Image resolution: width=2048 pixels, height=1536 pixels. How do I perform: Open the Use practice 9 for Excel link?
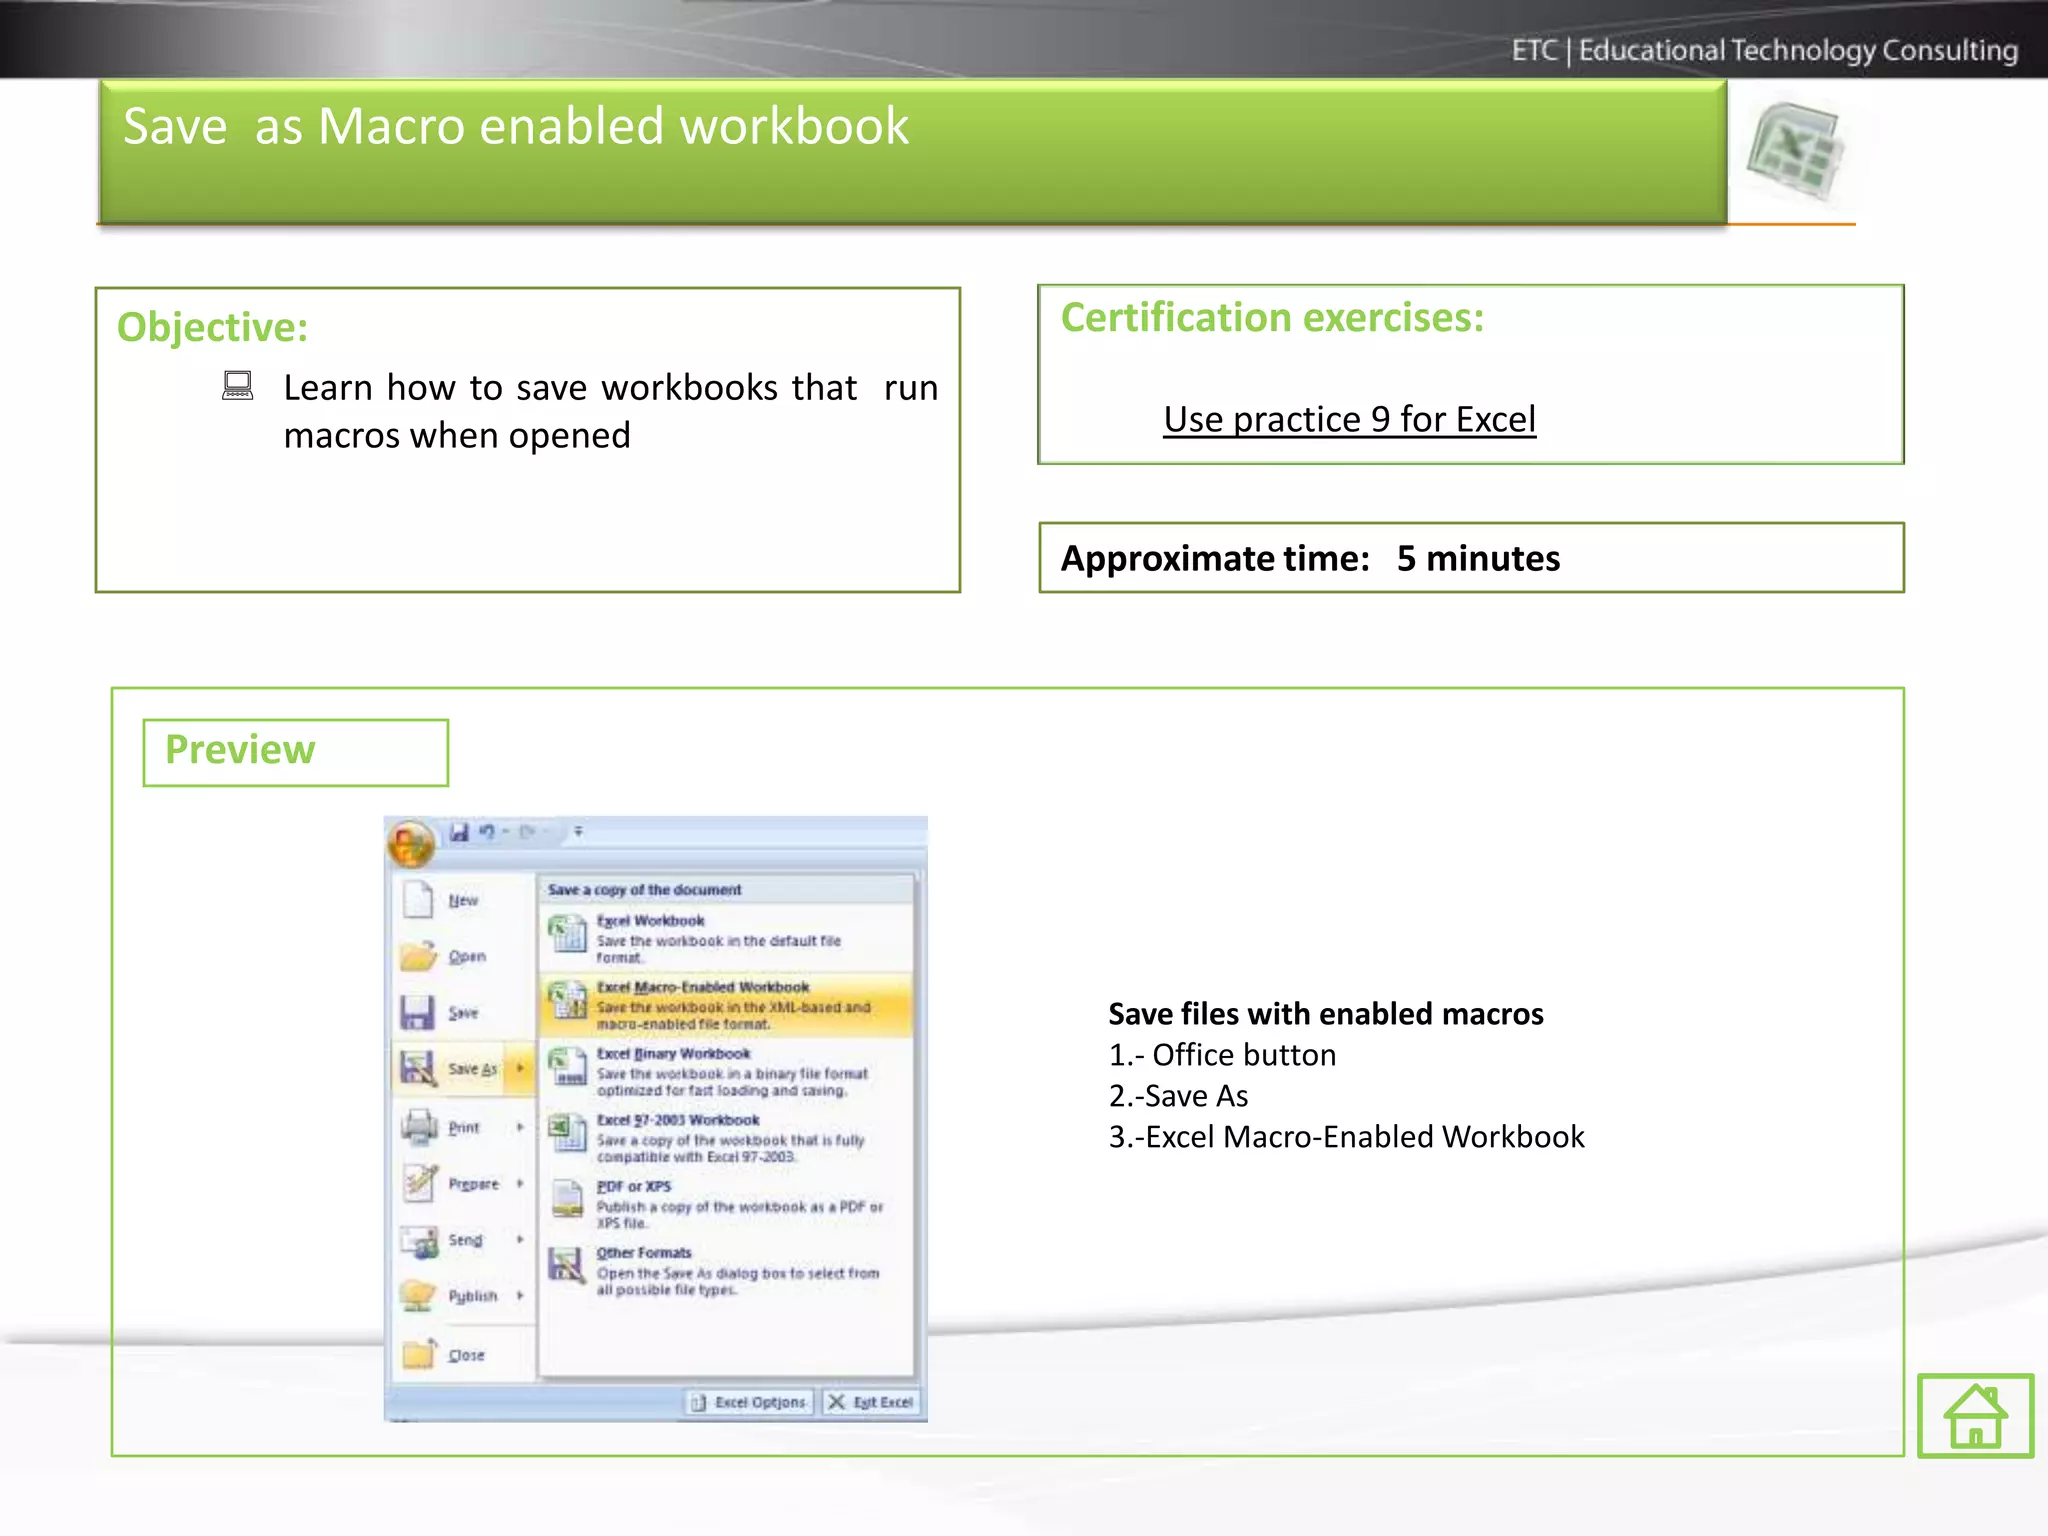coord(1349,420)
